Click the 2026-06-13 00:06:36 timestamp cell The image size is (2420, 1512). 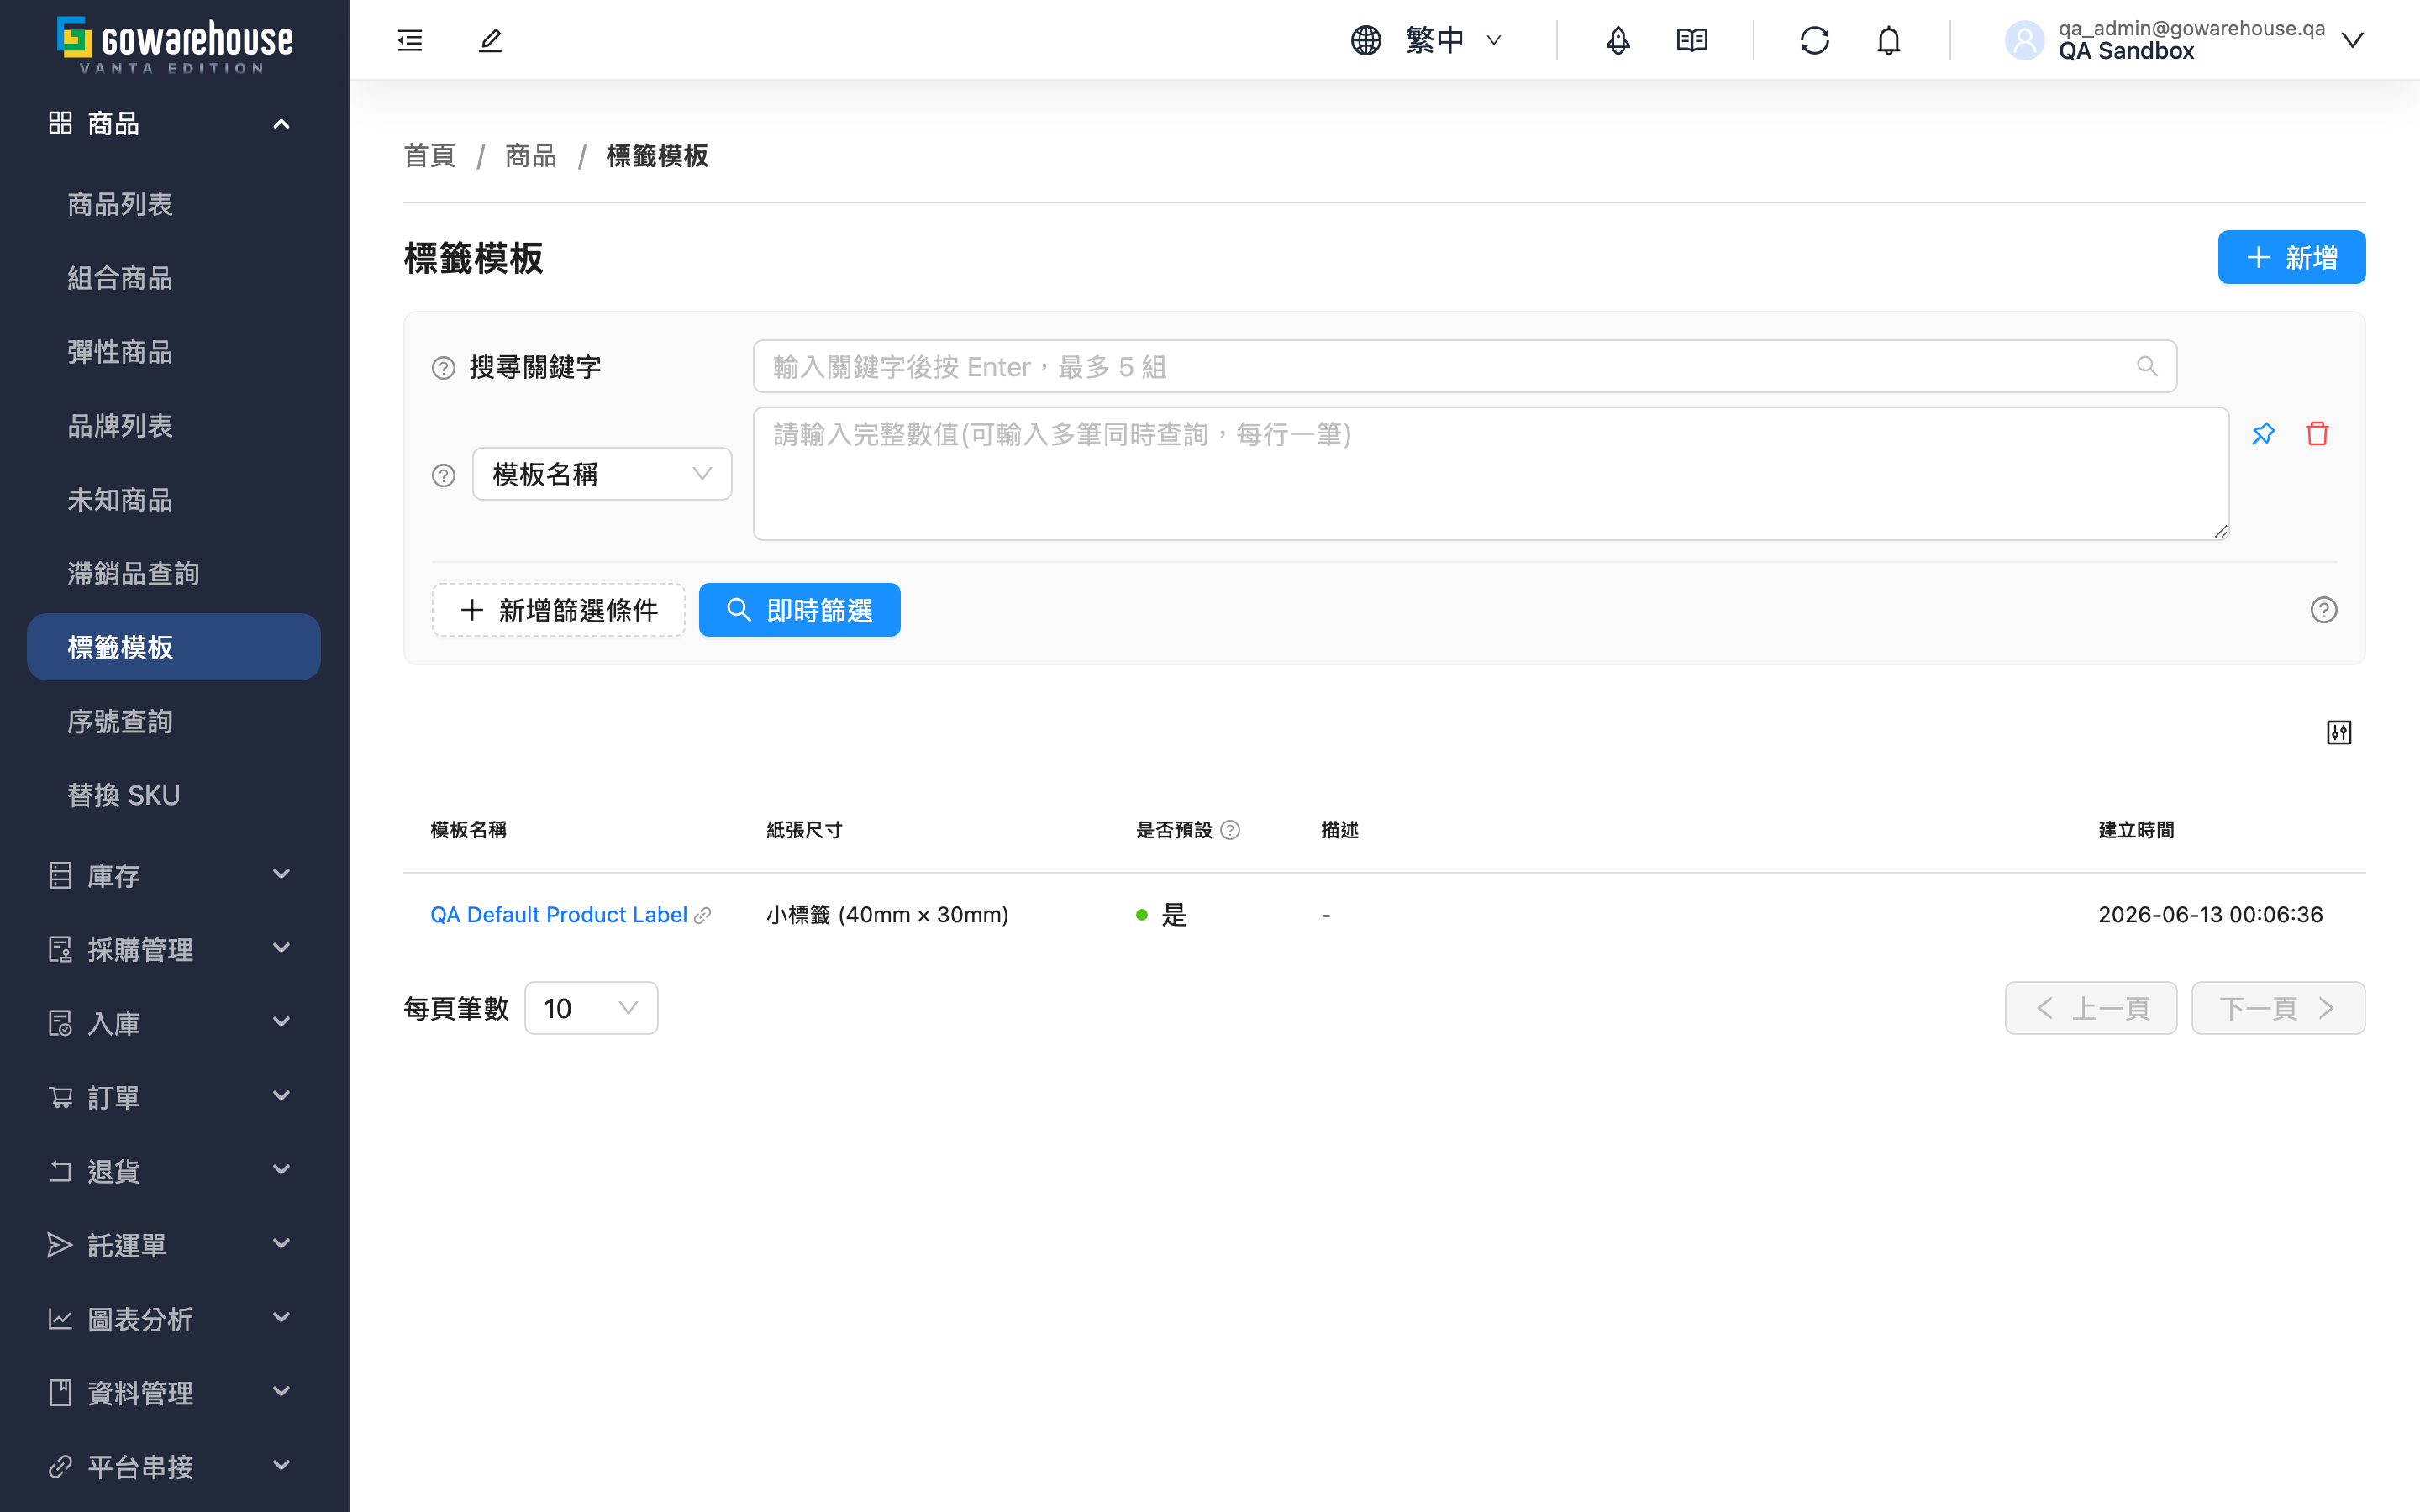(2210, 915)
